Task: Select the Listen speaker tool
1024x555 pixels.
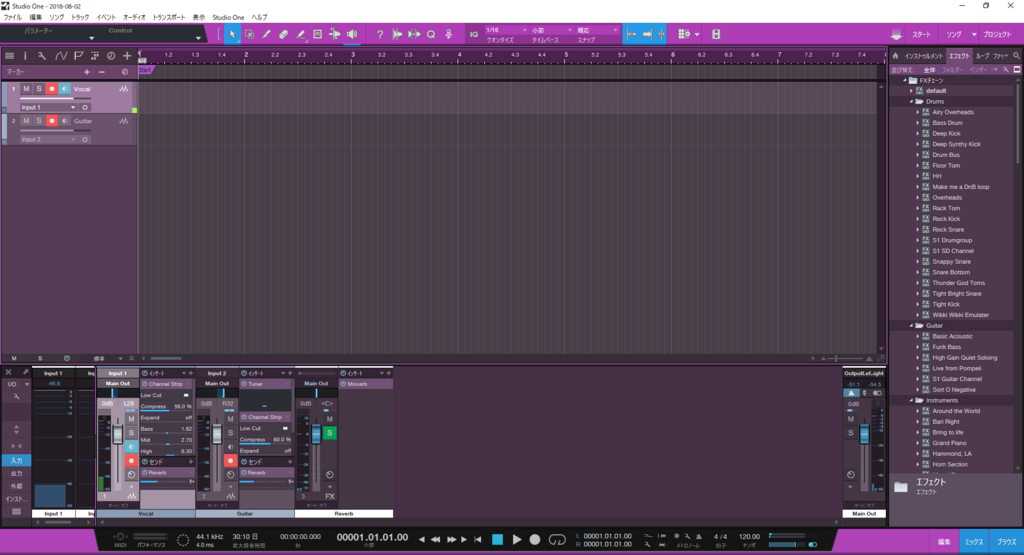Action: click(352, 34)
